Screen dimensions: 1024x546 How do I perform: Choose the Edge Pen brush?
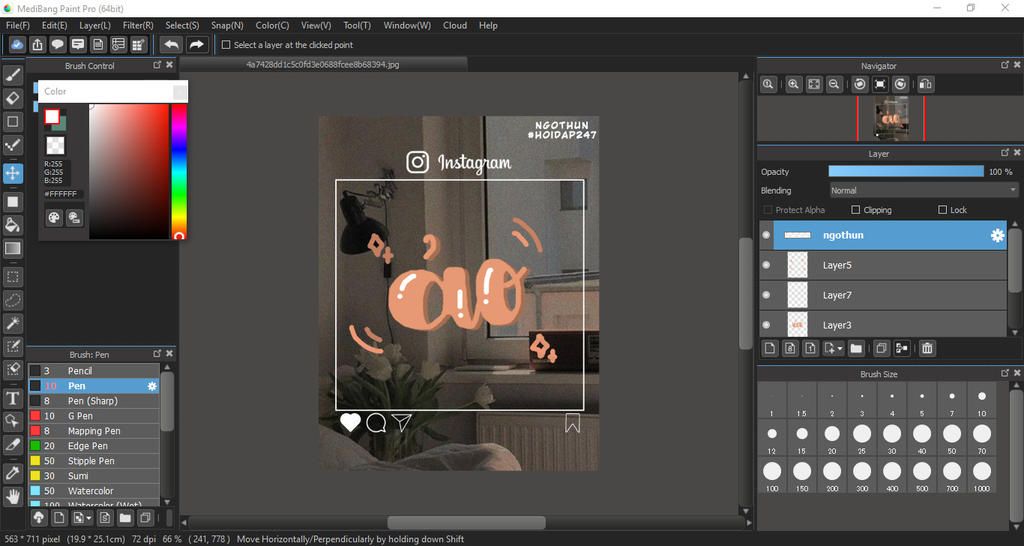(93, 446)
